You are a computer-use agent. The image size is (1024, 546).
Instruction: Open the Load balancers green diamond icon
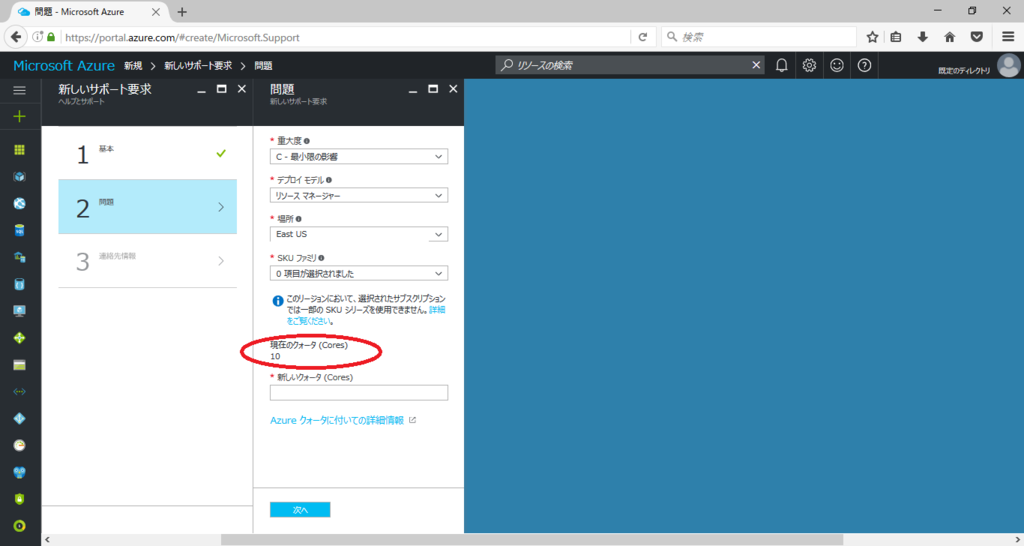point(20,338)
